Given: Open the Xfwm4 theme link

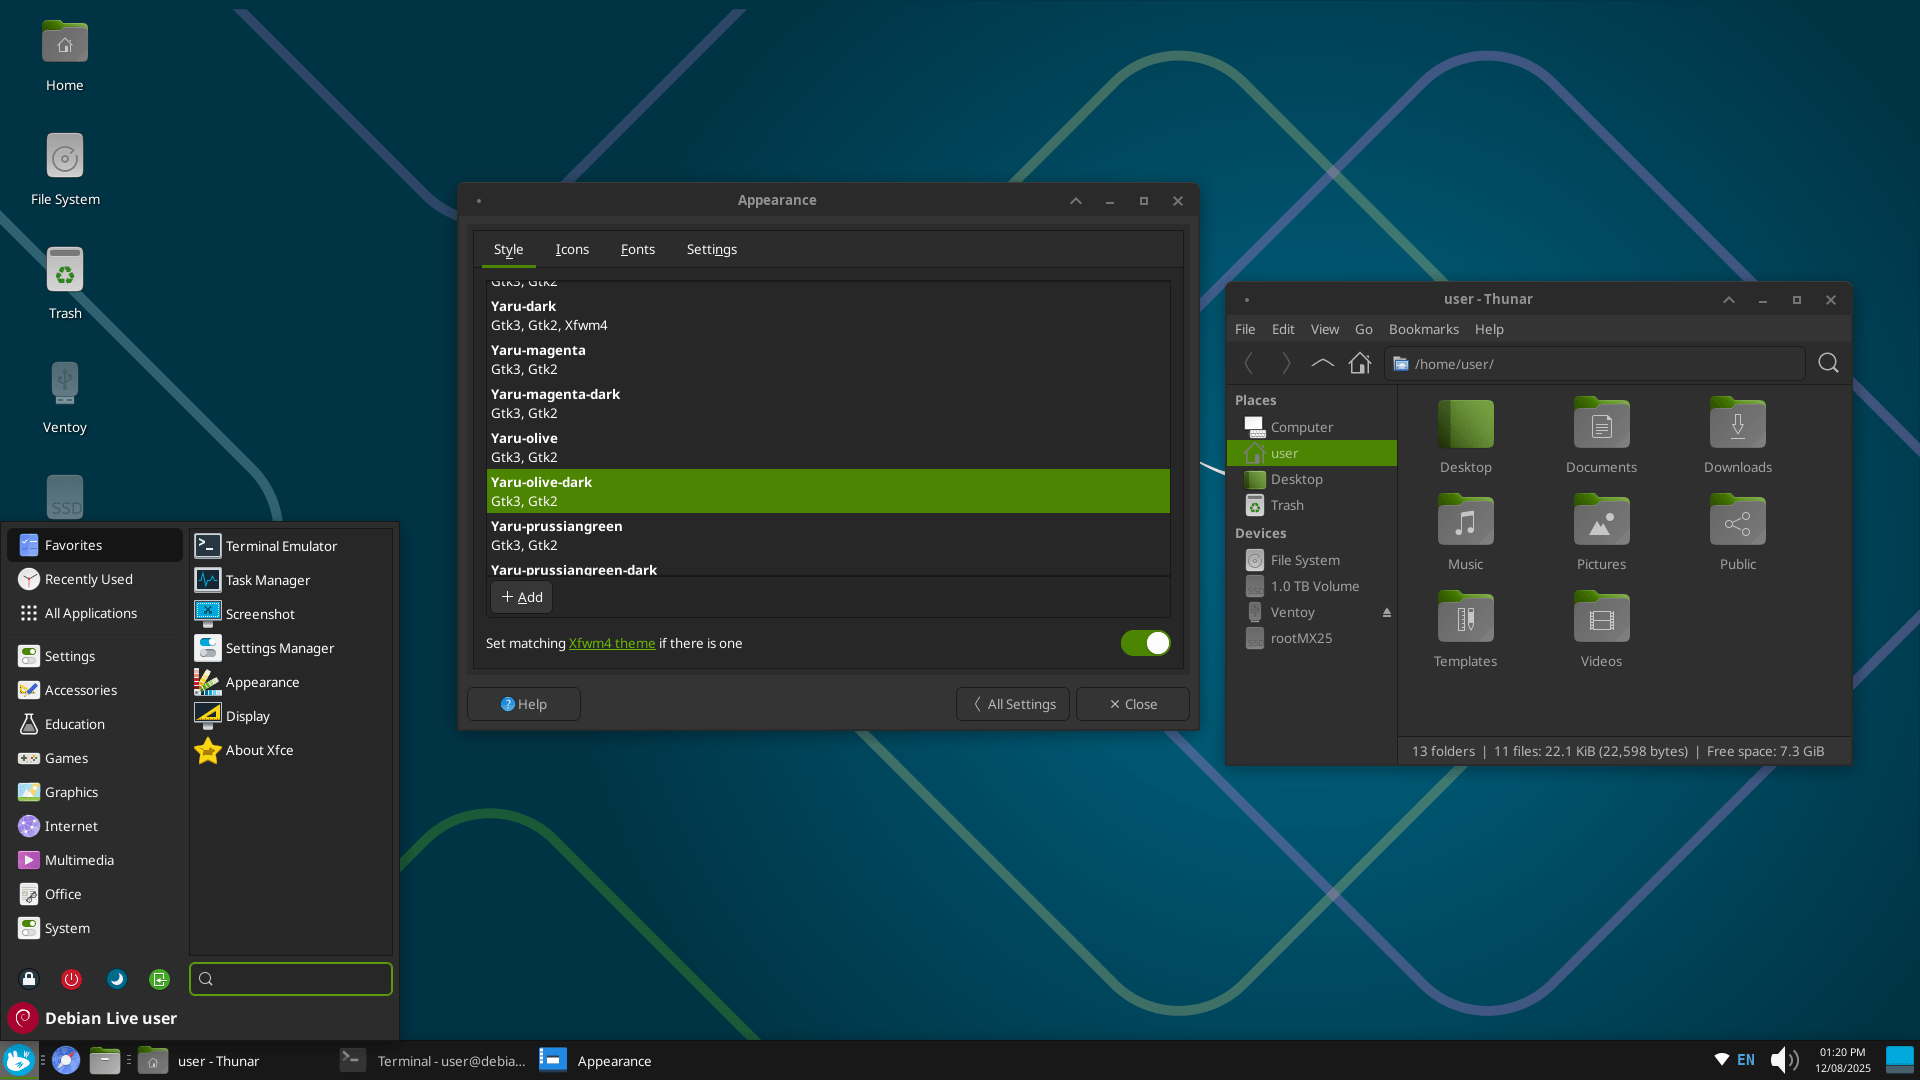Looking at the screenshot, I should (x=612, y=643).
